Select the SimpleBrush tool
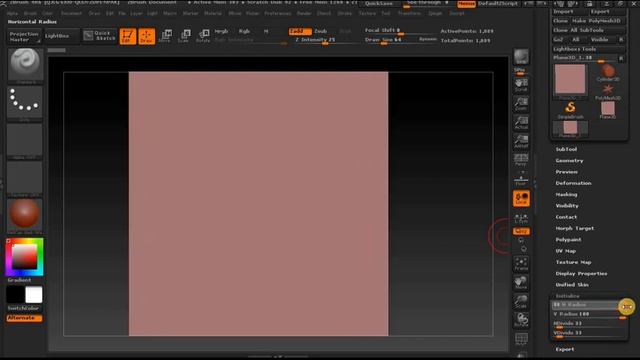640x360 pixels. click(570, 110)
